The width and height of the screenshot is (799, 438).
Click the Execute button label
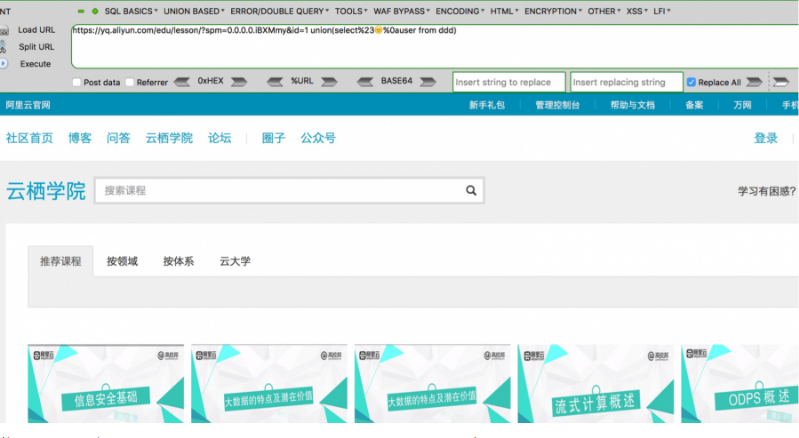(35, 64)
